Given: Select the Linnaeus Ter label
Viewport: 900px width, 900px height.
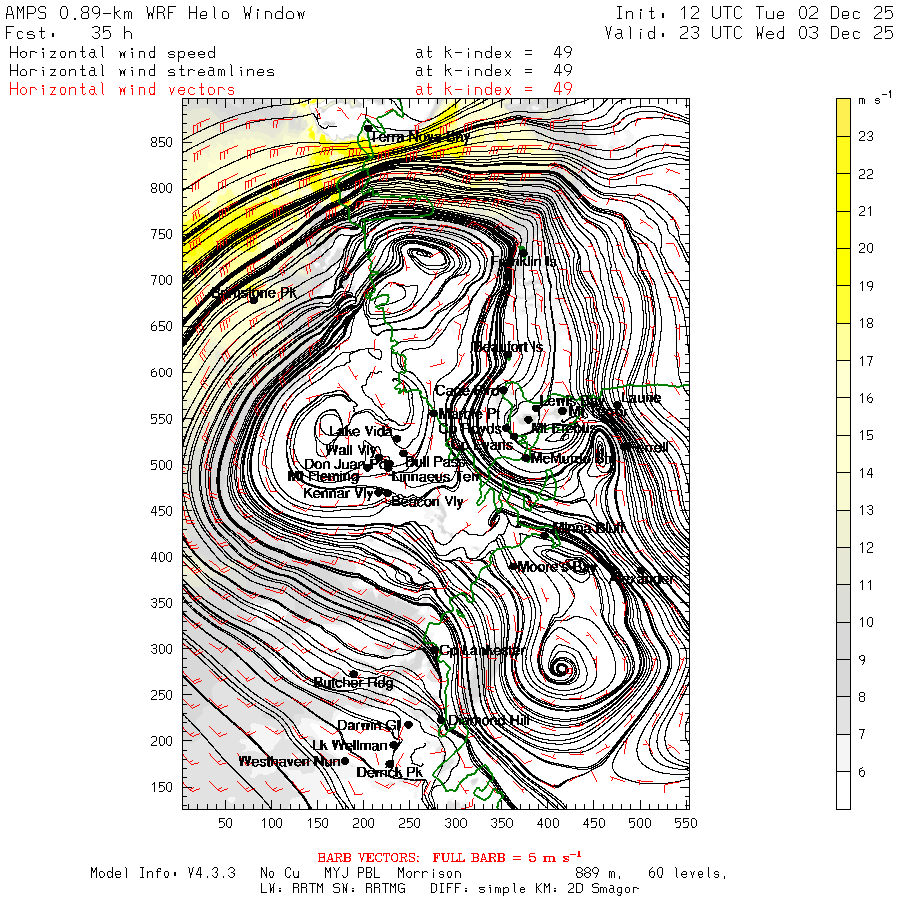Looking at the screenshot, I should pos(436,476).
